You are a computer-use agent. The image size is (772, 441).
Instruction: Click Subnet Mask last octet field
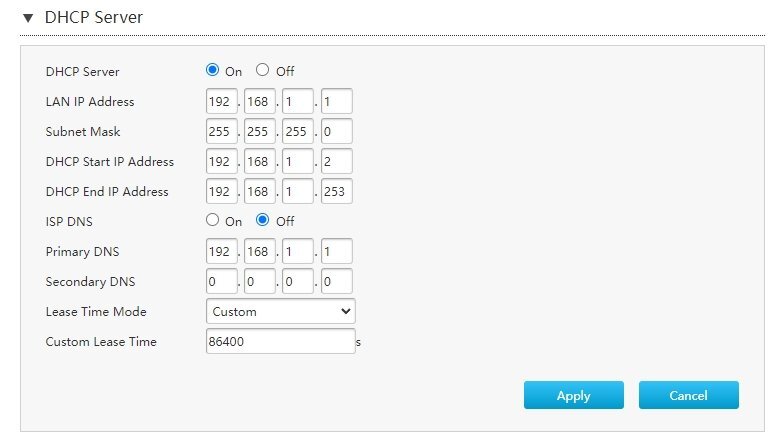point(337,131)
